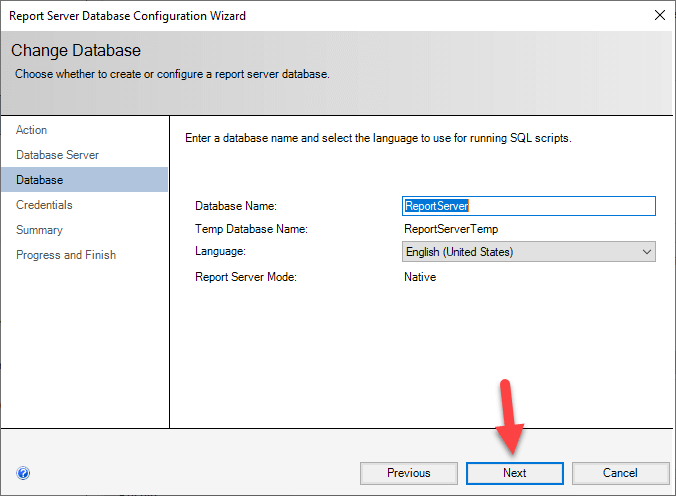Cancel the database configuration
The width and height of the screenshot is (676, 496).
(620, 473)
